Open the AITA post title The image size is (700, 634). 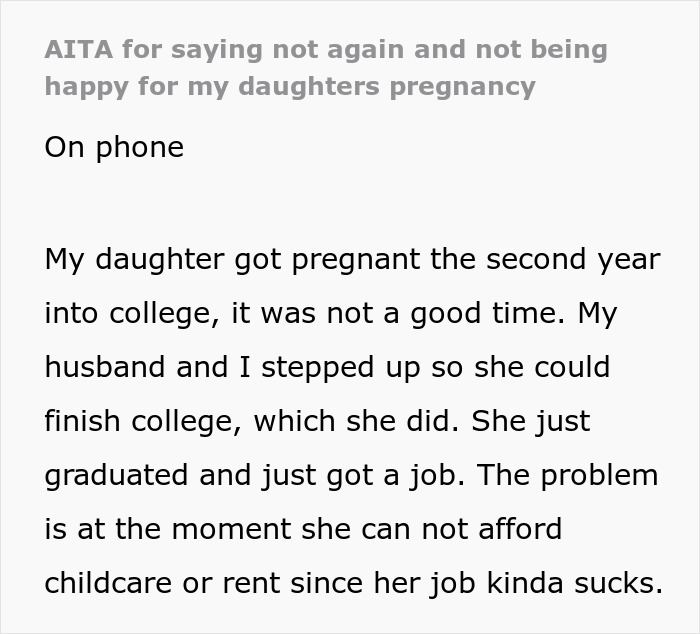(325, 67)
